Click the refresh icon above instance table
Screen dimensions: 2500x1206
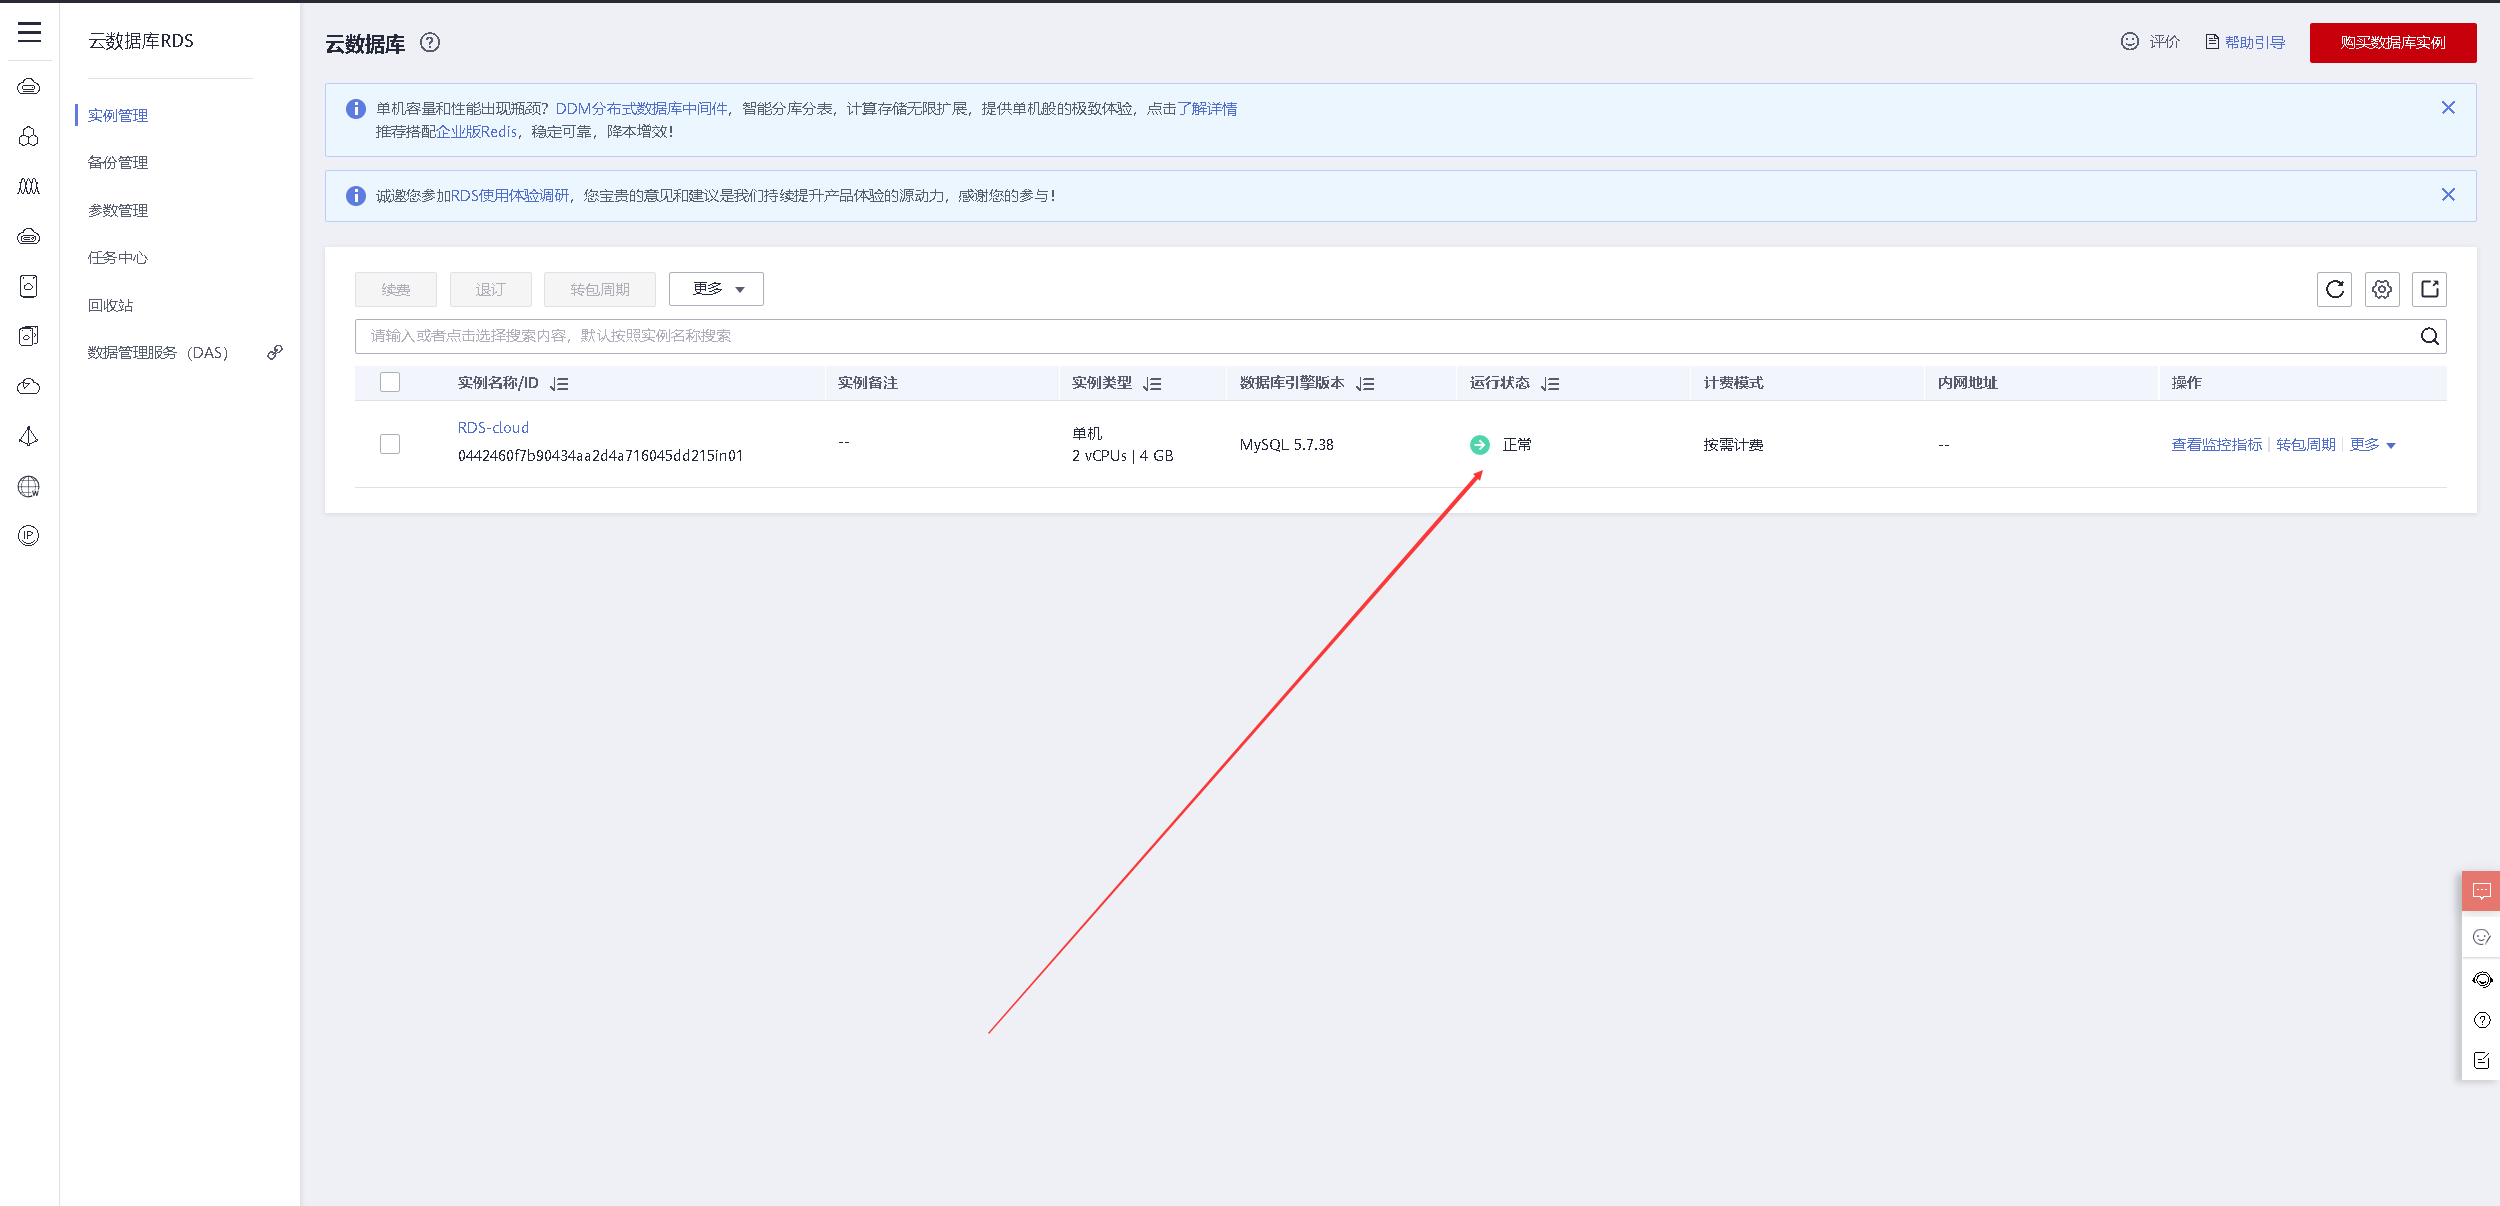point(2334,290)
